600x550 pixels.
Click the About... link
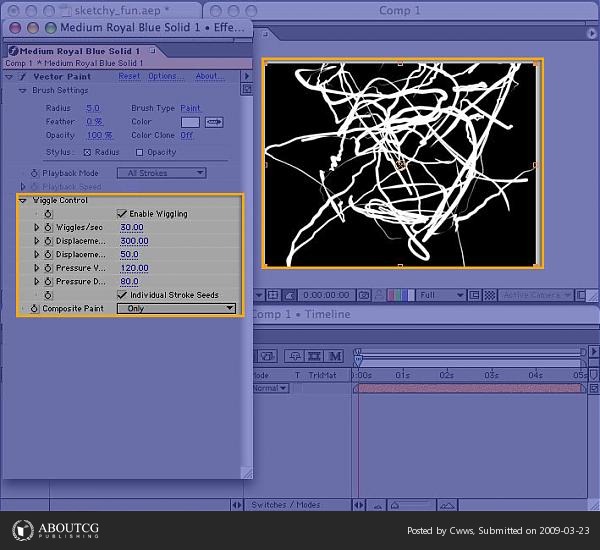point(210,76)
